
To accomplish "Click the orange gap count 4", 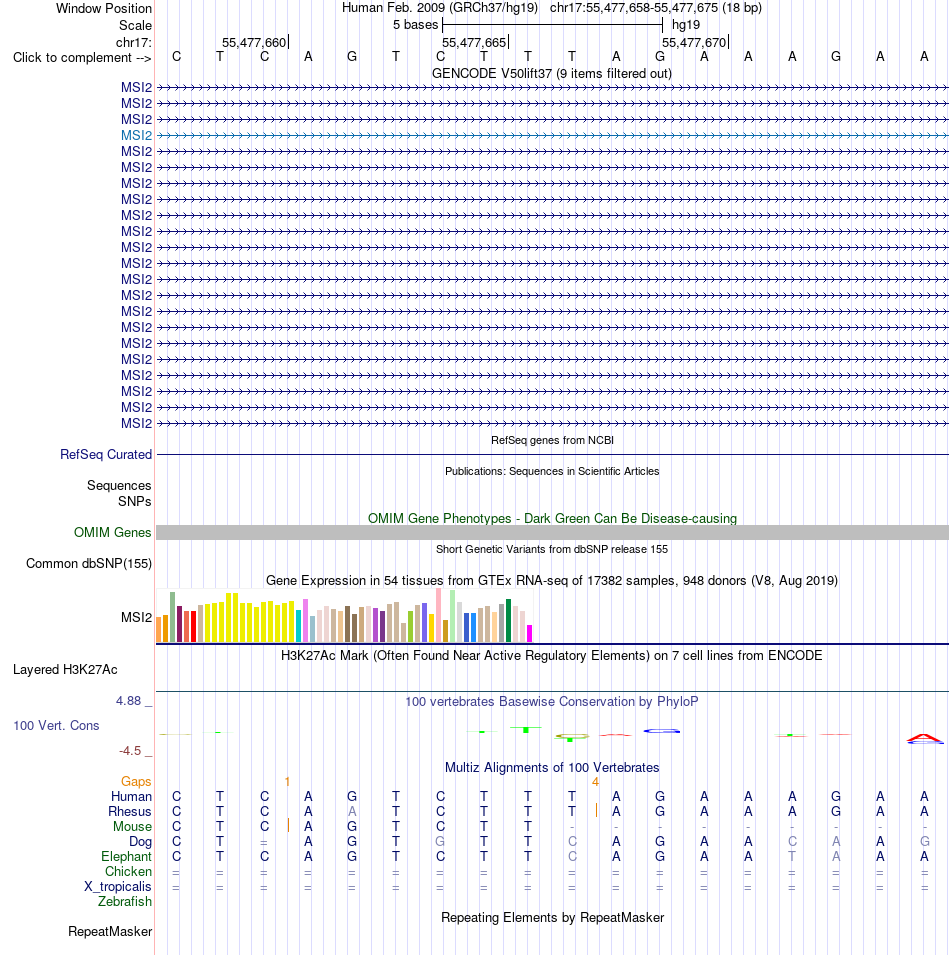I will coord(596,781).
